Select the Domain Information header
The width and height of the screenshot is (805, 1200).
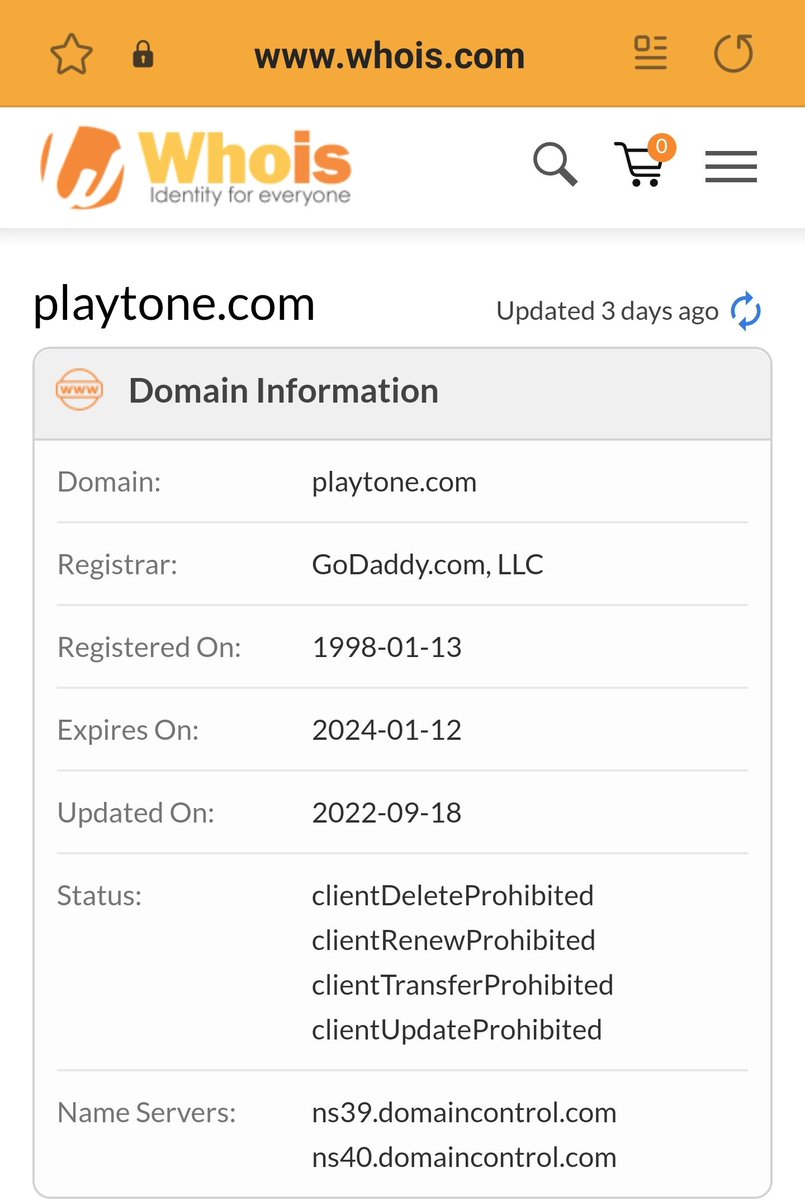283,391
